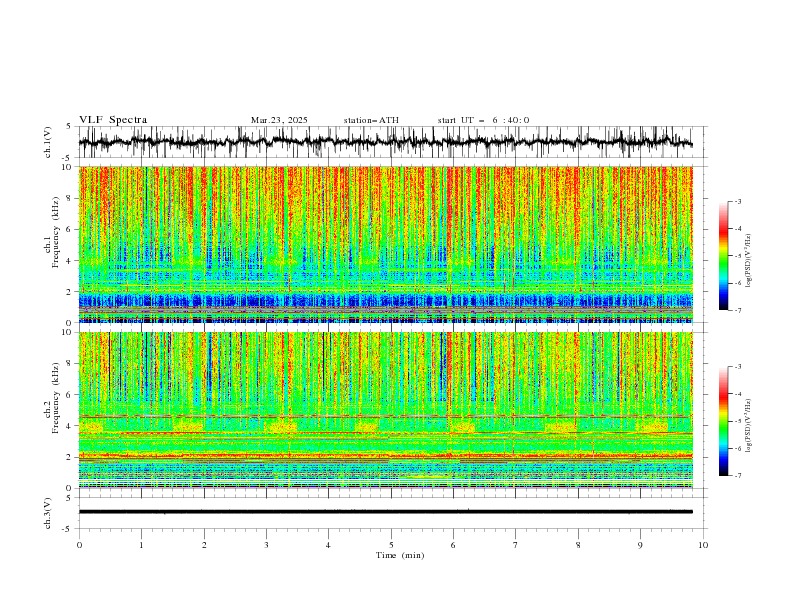
Task: Click the ch.1 spectrogram panel
Action: point(386,244)
